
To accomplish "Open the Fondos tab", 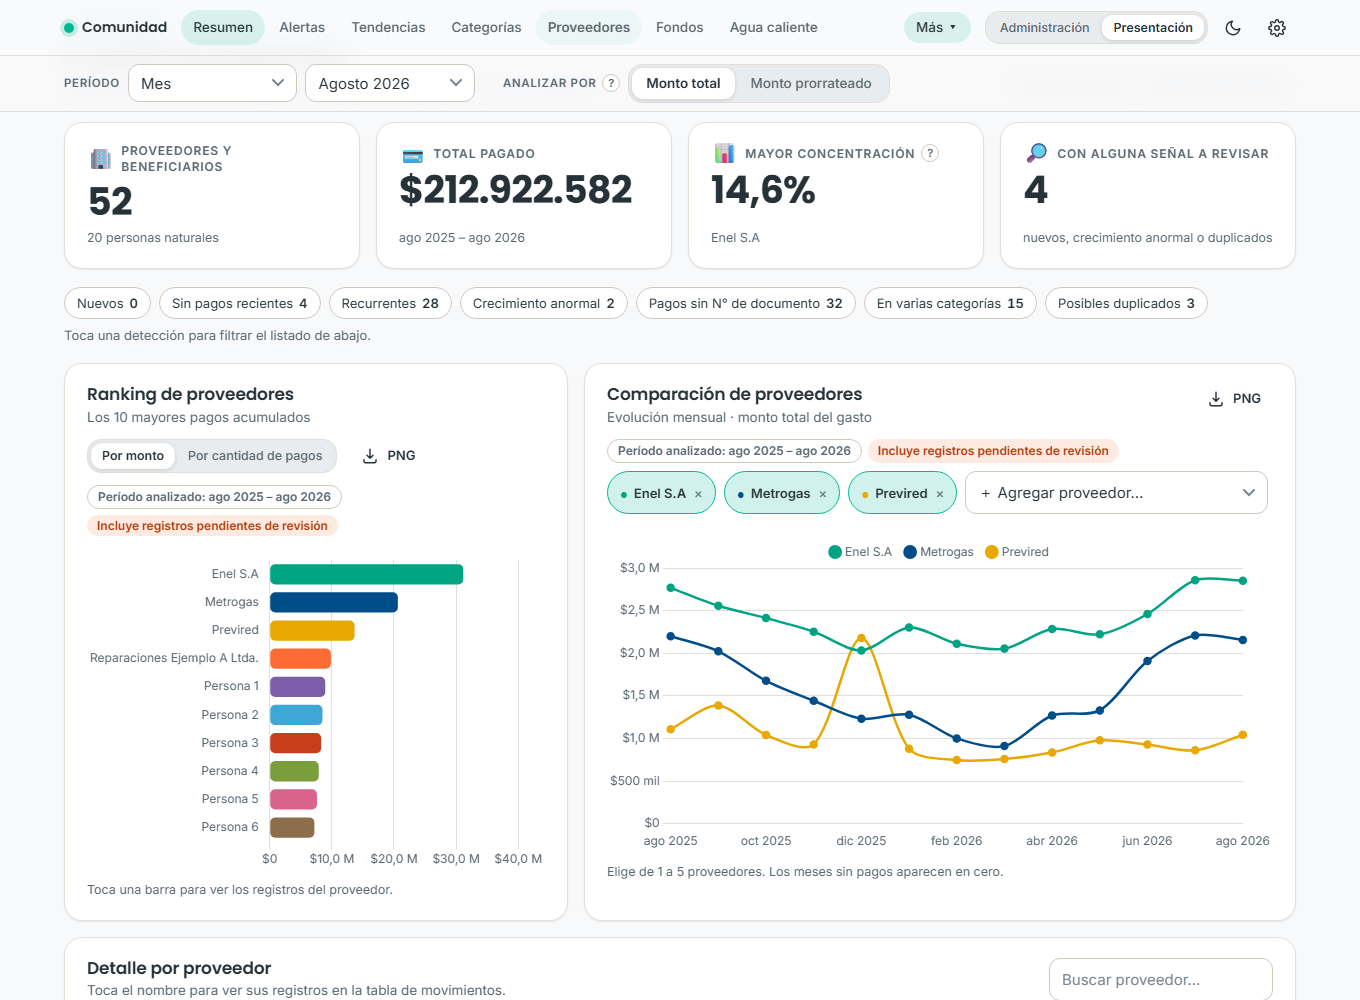I will click(x=680, y=28).
